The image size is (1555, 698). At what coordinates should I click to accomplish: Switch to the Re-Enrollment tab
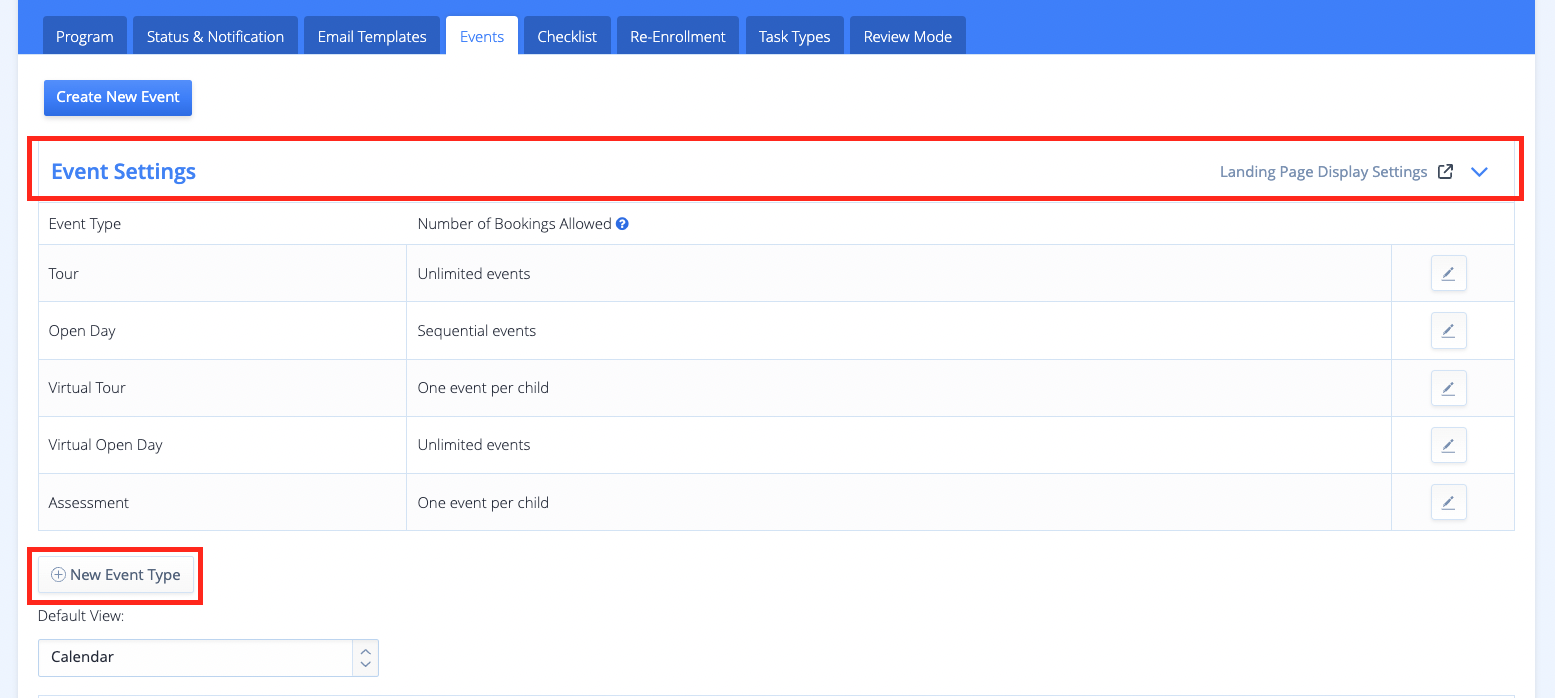point(678,36)
